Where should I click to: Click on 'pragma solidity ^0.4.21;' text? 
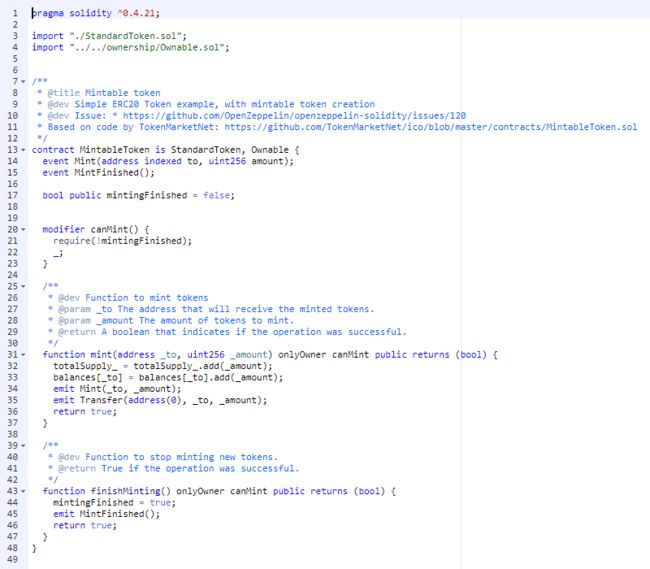coord(96,13)
